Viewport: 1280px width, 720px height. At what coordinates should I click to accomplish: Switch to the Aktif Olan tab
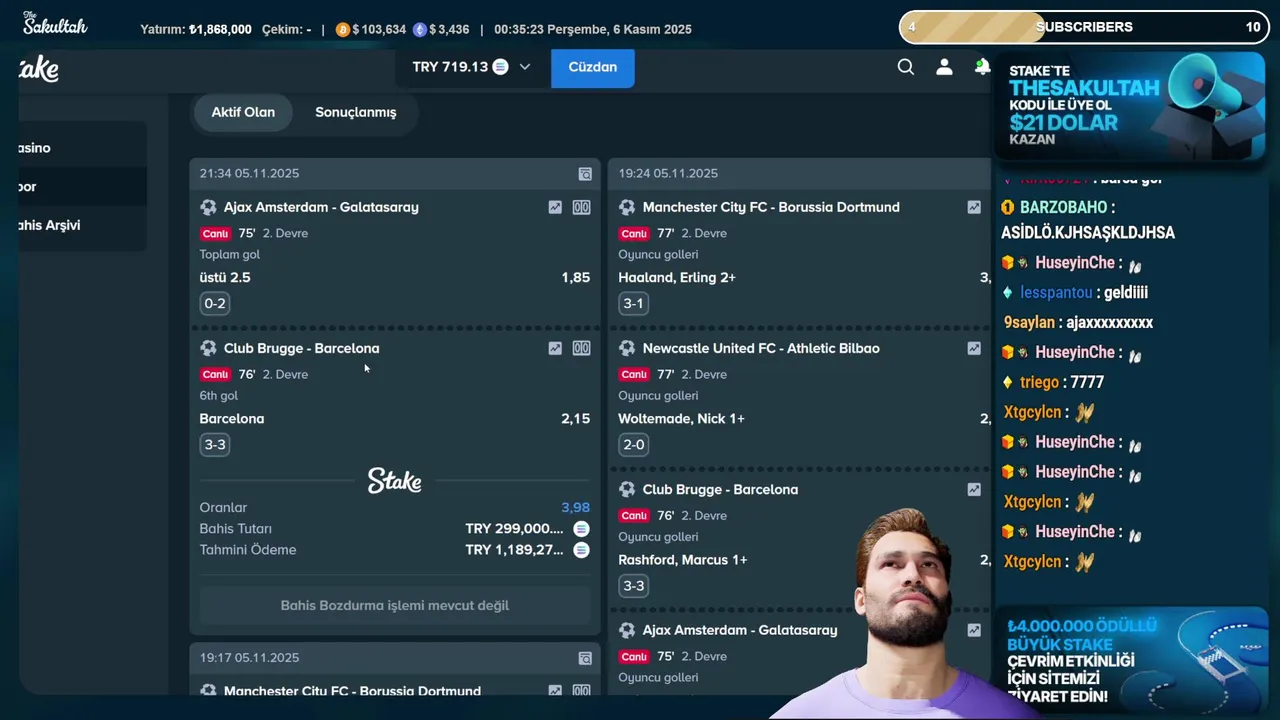pyautogui.click(x=243, y=112)
